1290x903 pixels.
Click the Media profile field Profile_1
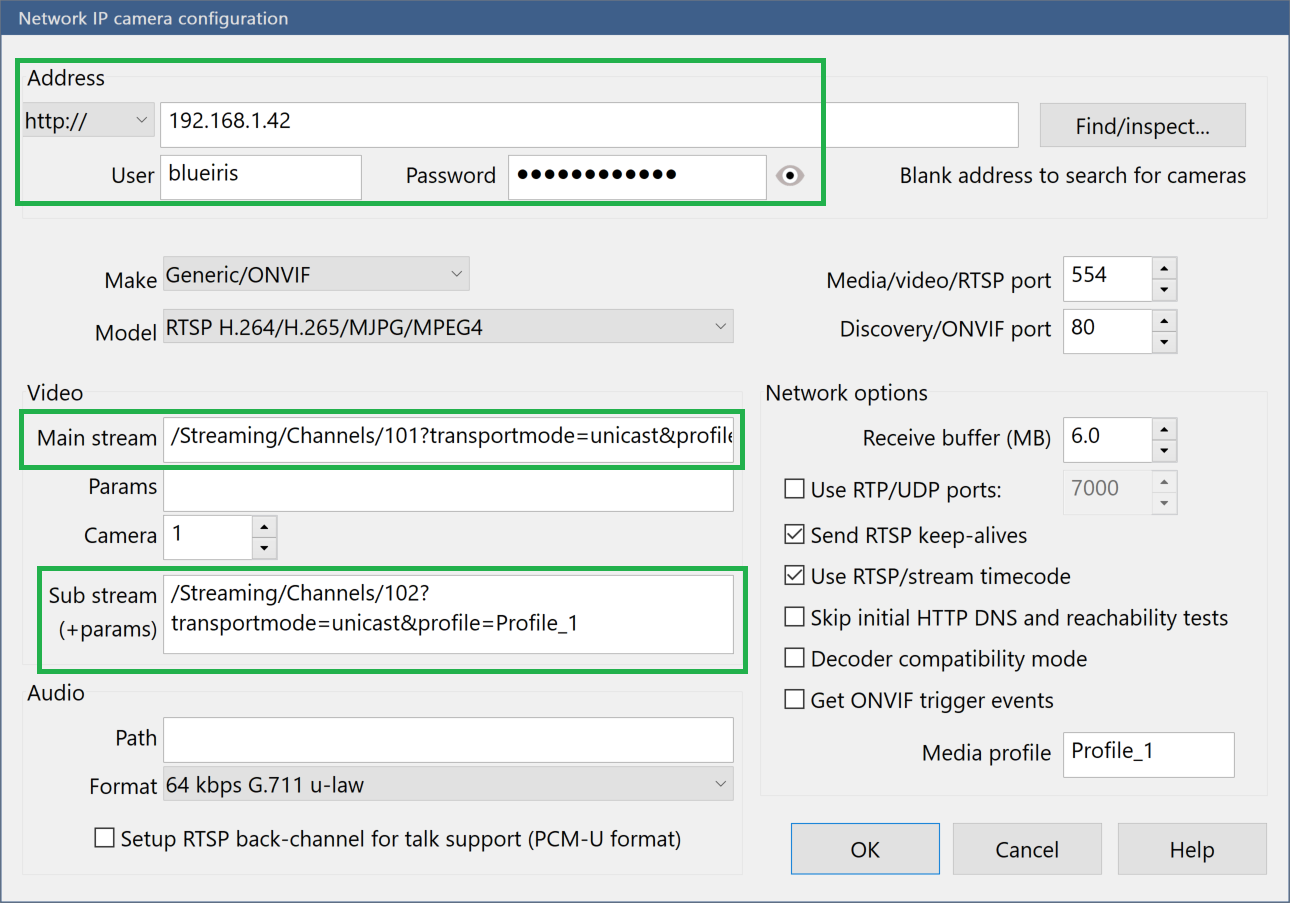(x=1149, y=754)
